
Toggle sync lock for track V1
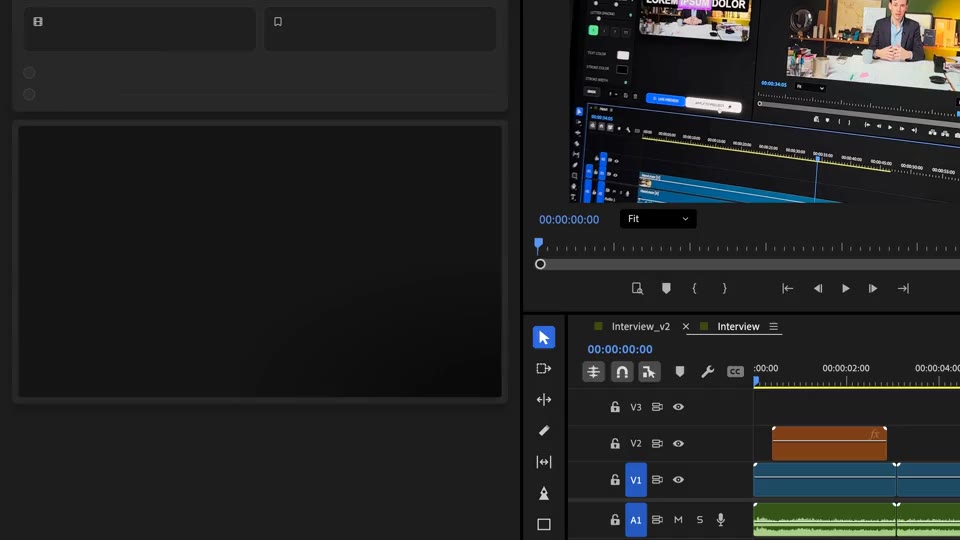tap(657, 480)
